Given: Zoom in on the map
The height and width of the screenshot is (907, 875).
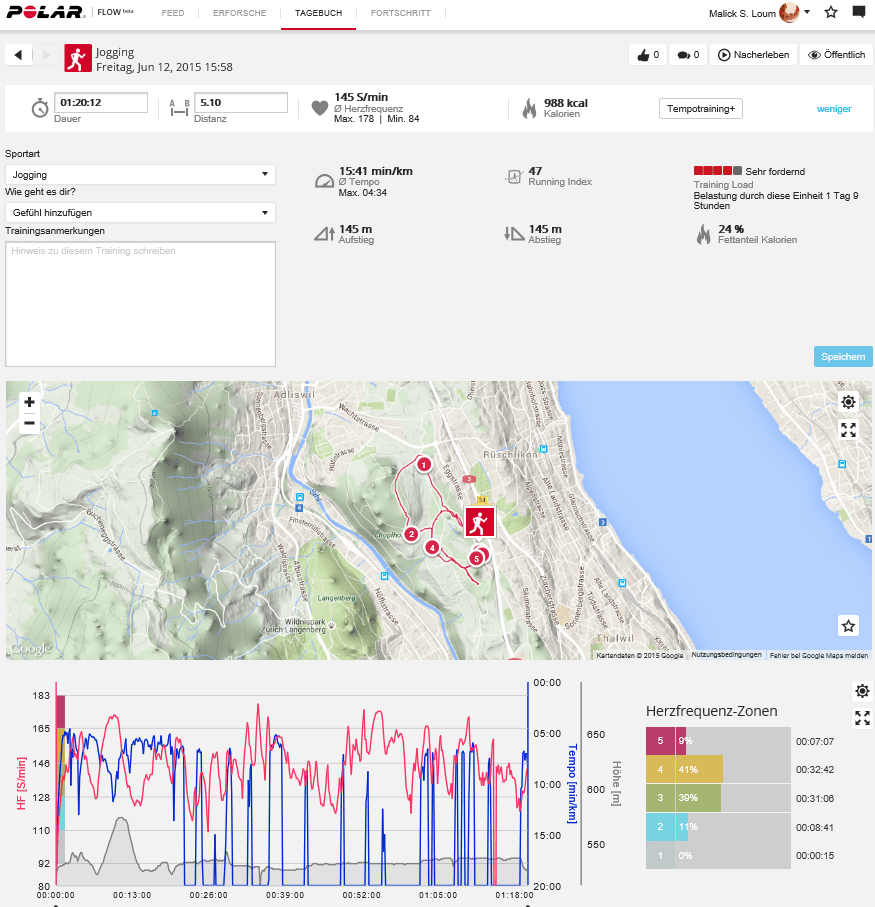Looking at the screenshot, I should tap(29, 402).
